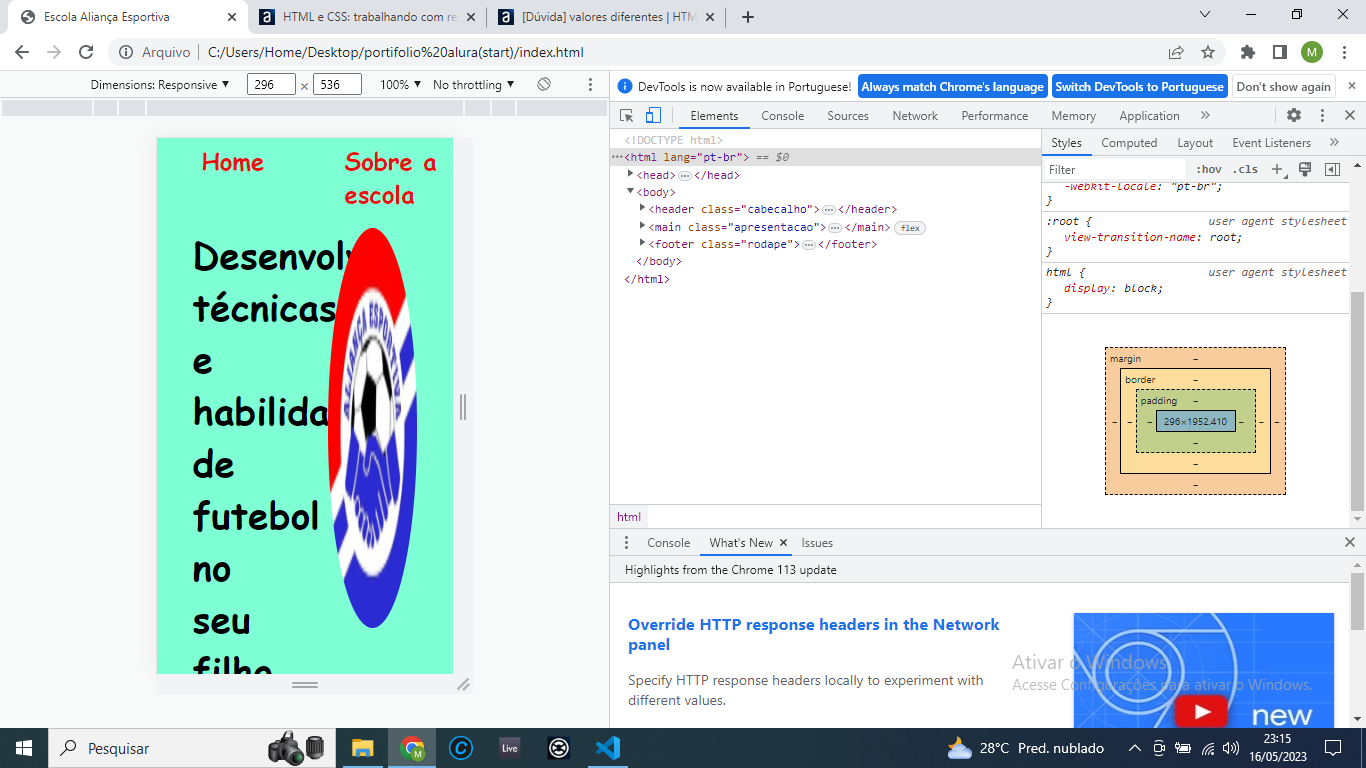The image size is (1366, 768).
Task: Open the Windows Start menu
Action: (x=24, y=748)
